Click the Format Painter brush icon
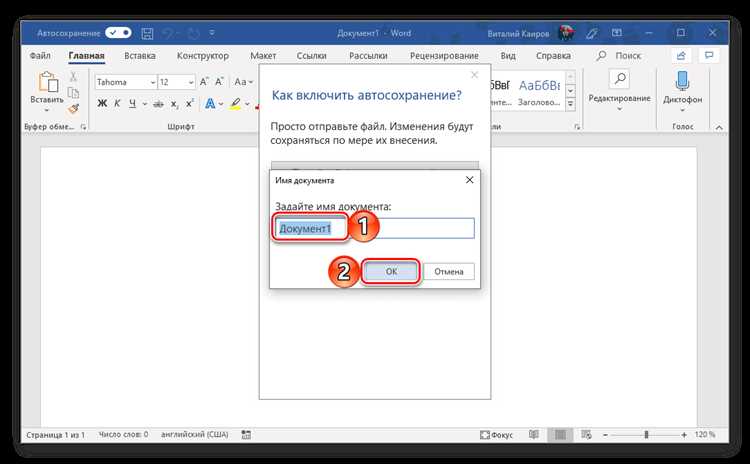Image resolution: width=750 pixels, height=464 pixels. pos(73,110)
